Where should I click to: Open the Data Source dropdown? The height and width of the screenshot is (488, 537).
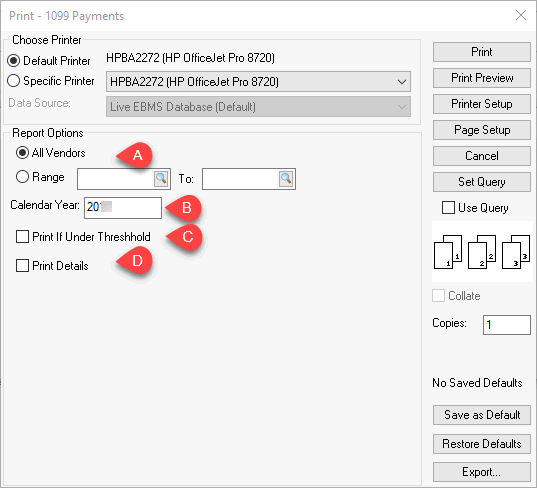pyautogui.click(x=258, y=107)
